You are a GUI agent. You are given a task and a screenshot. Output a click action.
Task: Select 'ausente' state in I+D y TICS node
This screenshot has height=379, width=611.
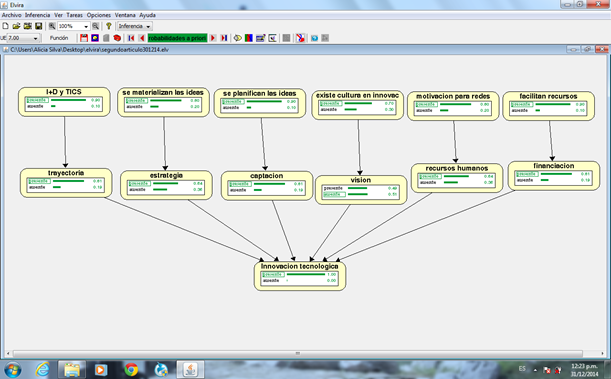pyautogui.click(x=35, y=106)
